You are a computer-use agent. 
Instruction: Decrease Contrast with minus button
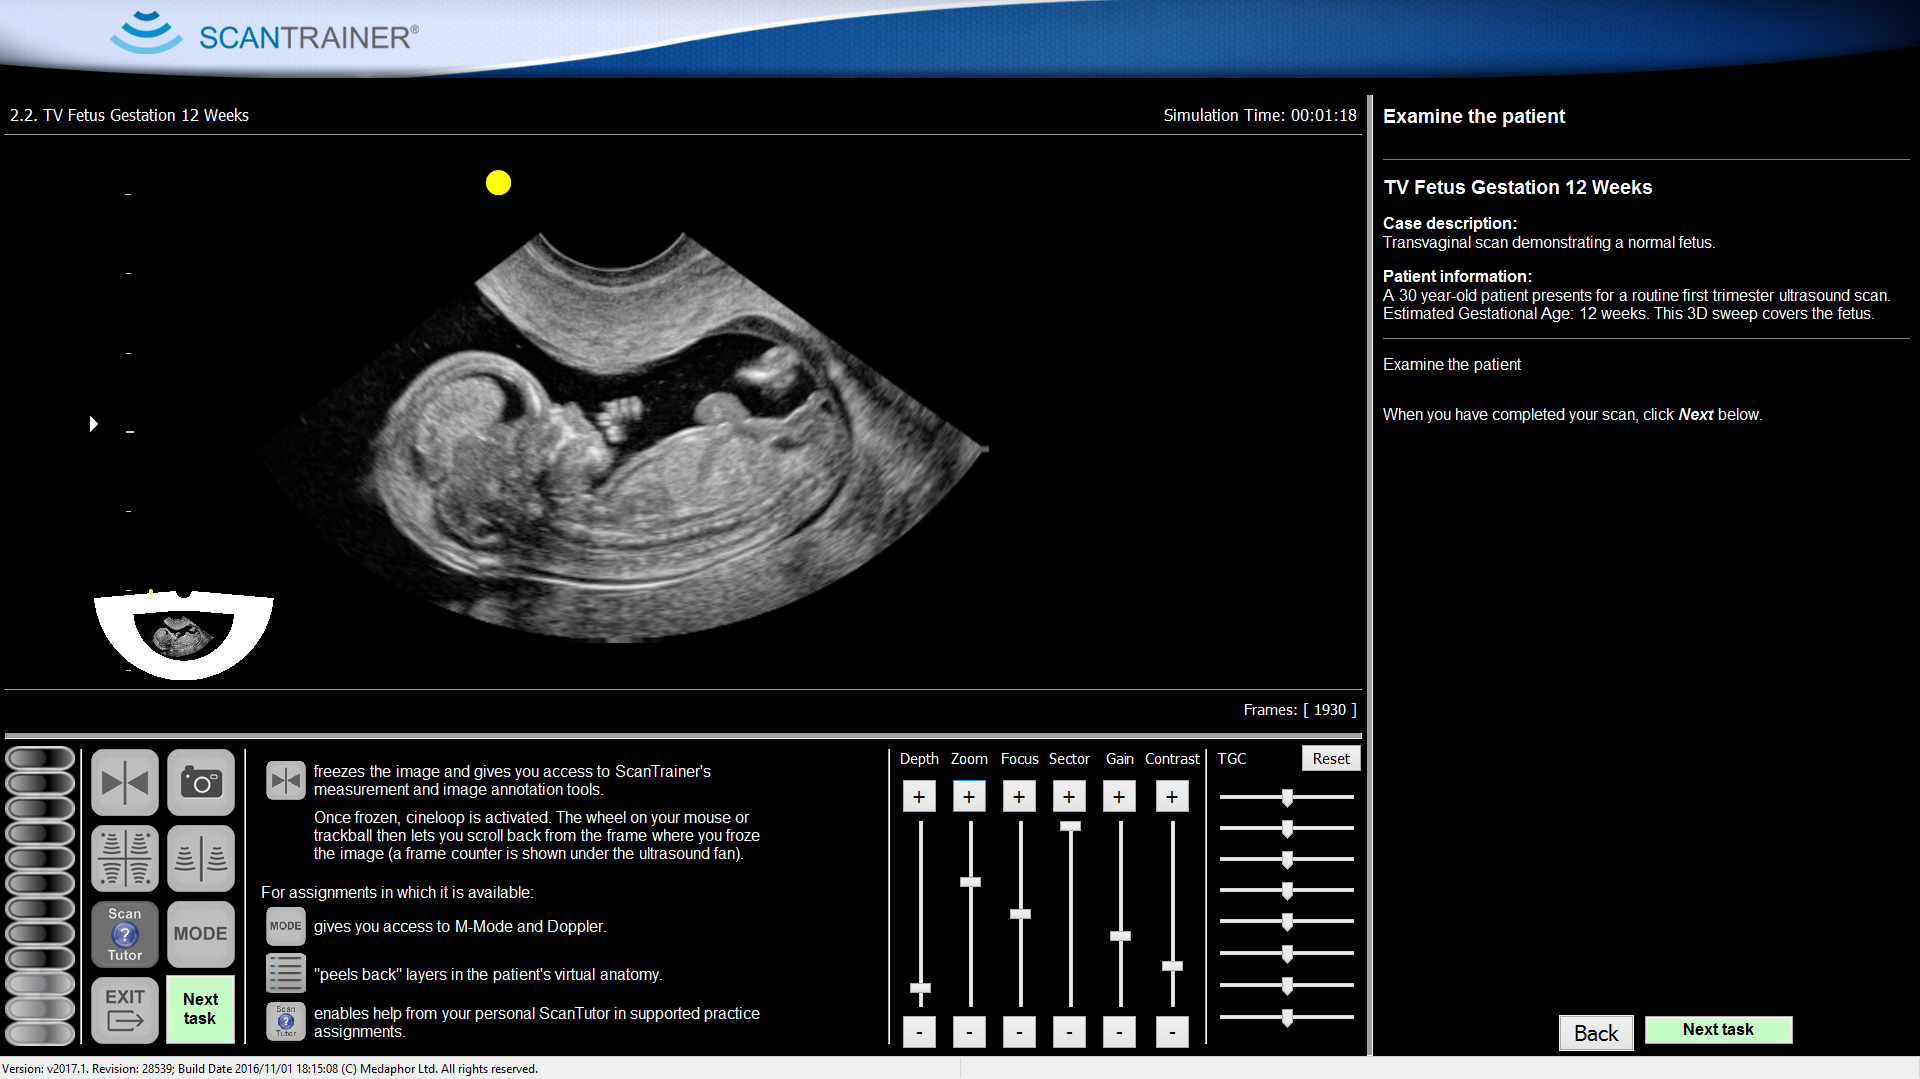tap(1172, 1031)
